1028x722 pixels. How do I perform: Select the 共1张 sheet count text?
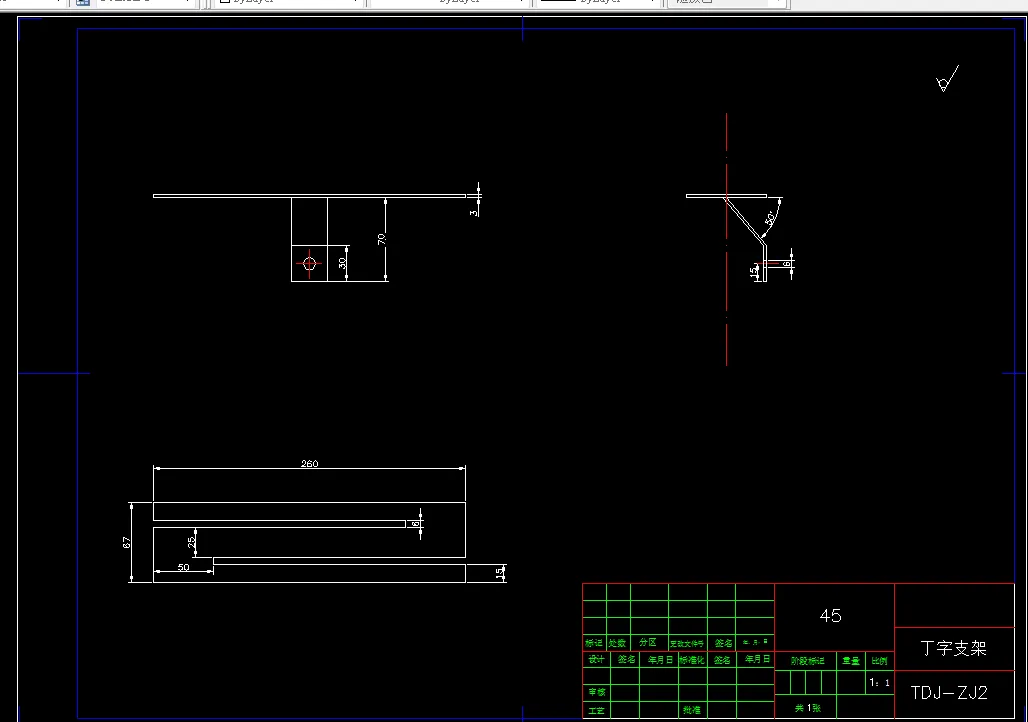[x=808, y=708]
